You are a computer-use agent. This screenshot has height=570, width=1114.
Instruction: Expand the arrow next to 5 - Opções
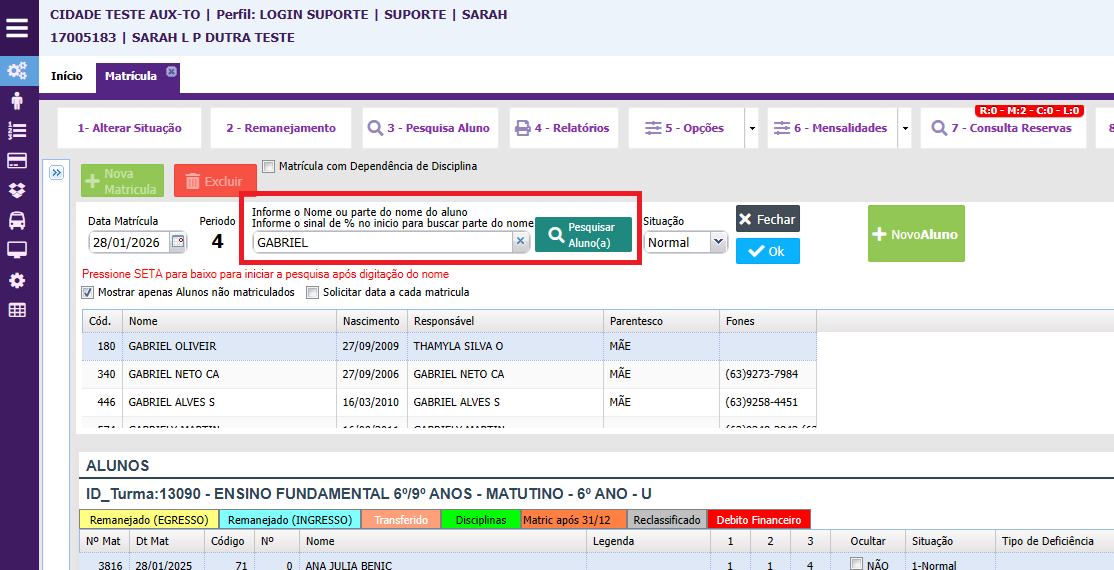[751, 129]
